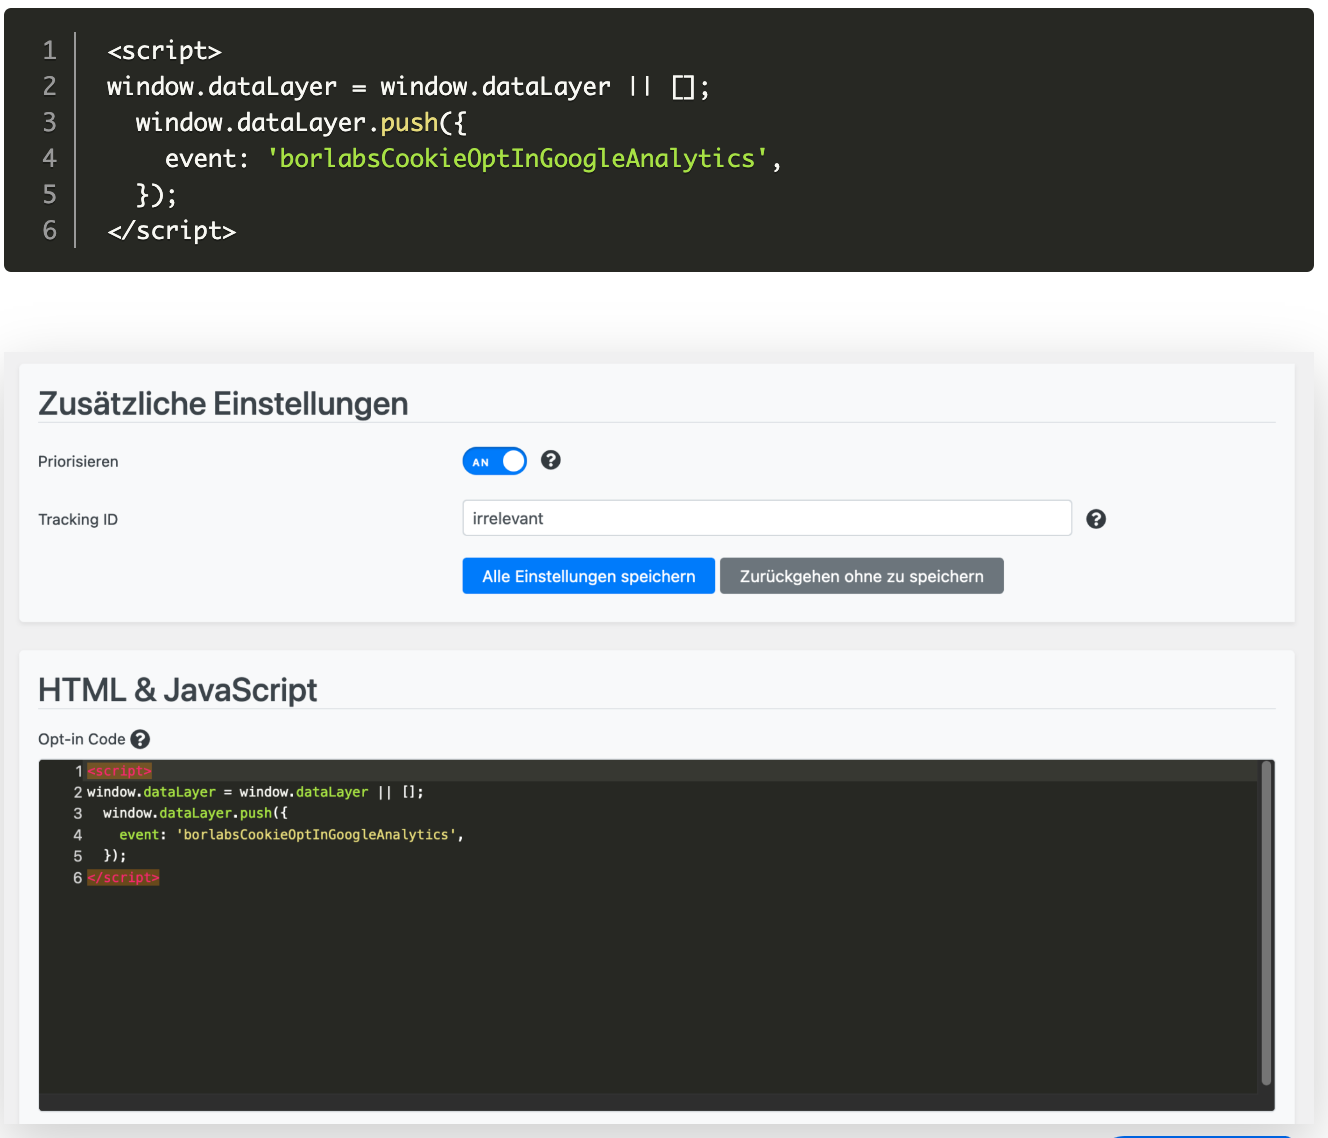Image resolution: width=1328 pixels, height=1138 pixels.
Task: Click help icon next to Priorisieren toggle
Action: 550,460
